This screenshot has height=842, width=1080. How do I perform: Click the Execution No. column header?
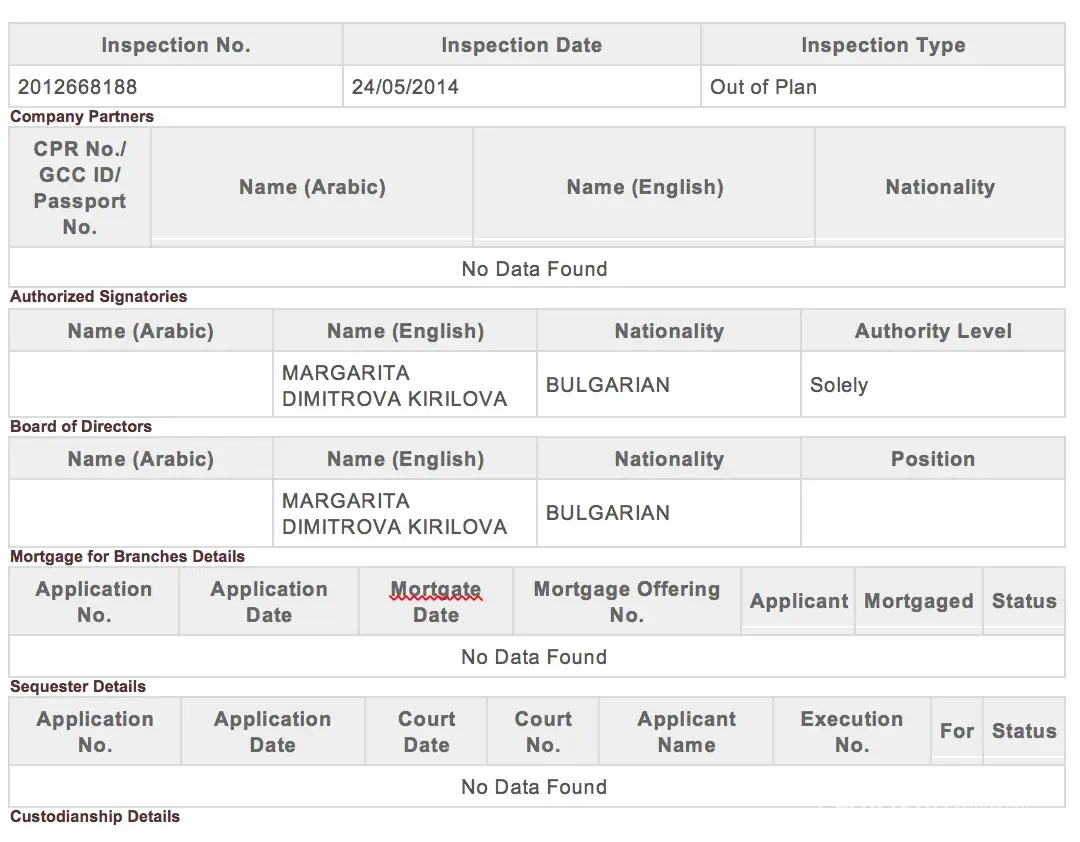(852, 732)
